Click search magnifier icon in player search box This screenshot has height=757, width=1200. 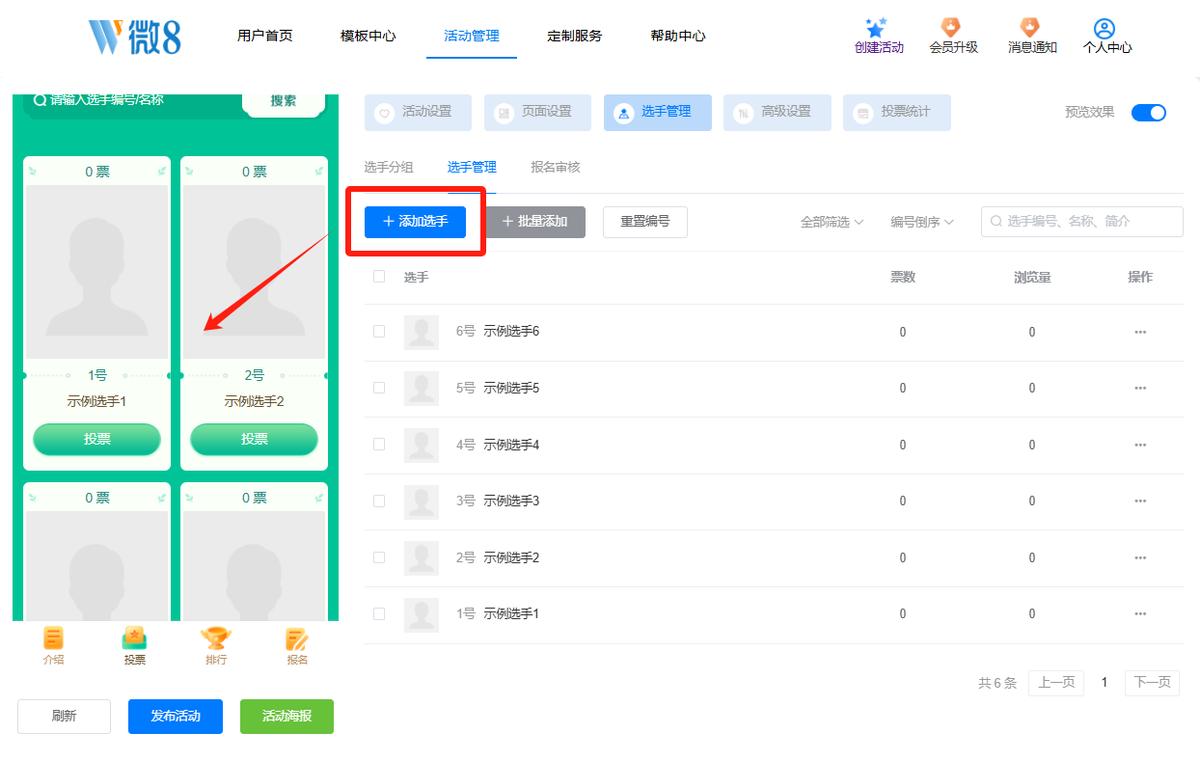pos(996,222)
